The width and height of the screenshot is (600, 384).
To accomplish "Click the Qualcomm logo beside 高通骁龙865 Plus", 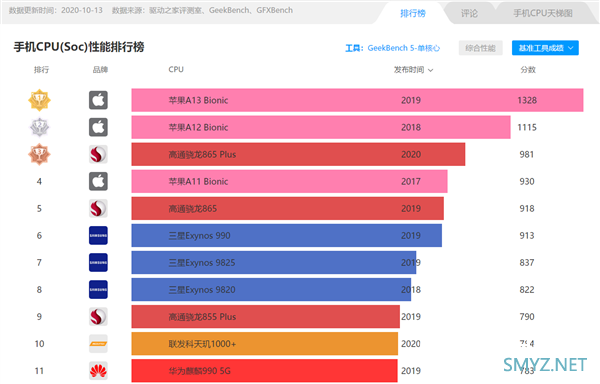I will tap(98, 154).
